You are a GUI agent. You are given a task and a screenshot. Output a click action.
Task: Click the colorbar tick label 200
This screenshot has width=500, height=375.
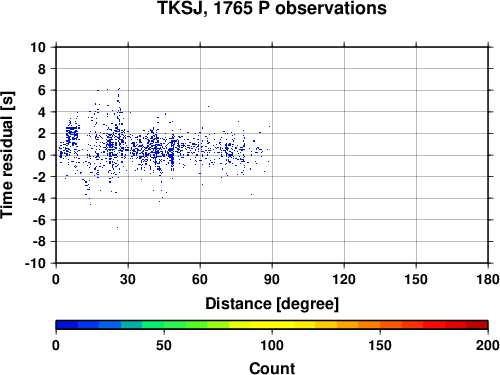(488, 345)
